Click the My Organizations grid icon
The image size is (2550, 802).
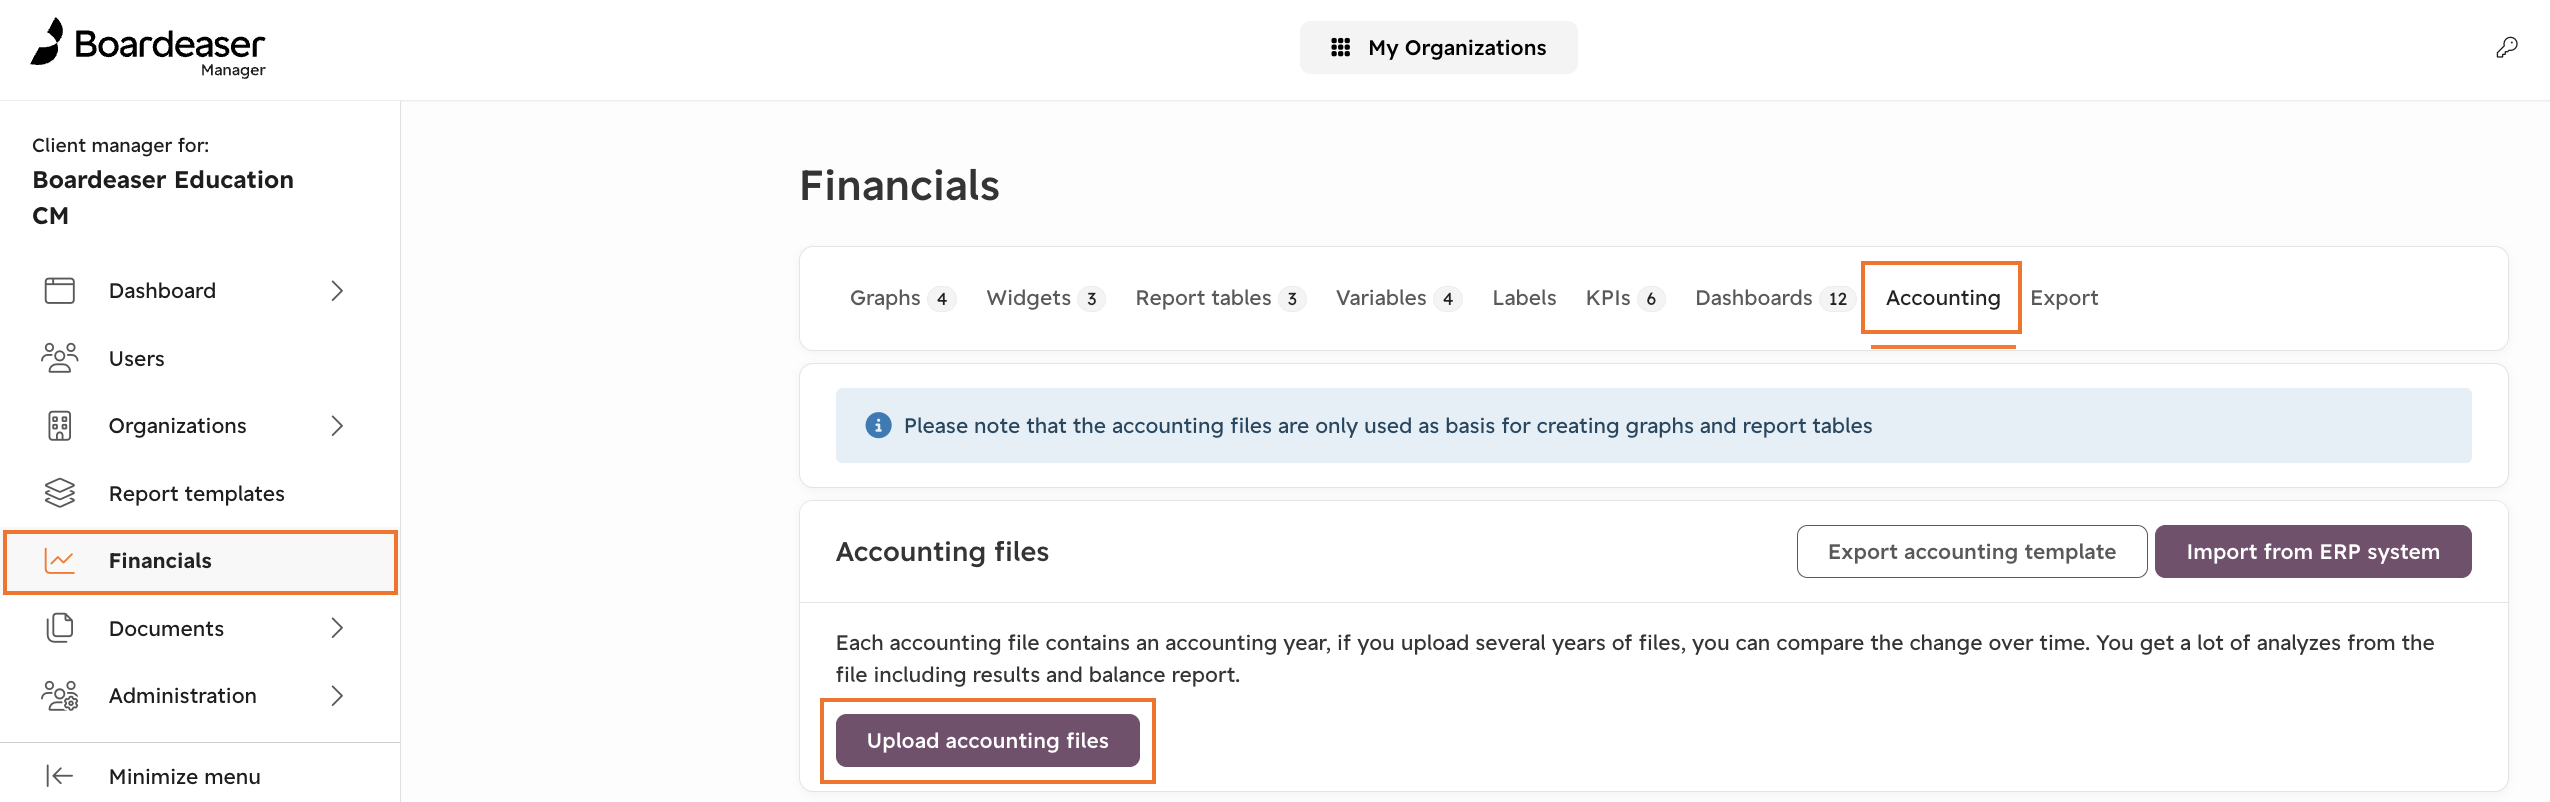(x=1340, y=47)
